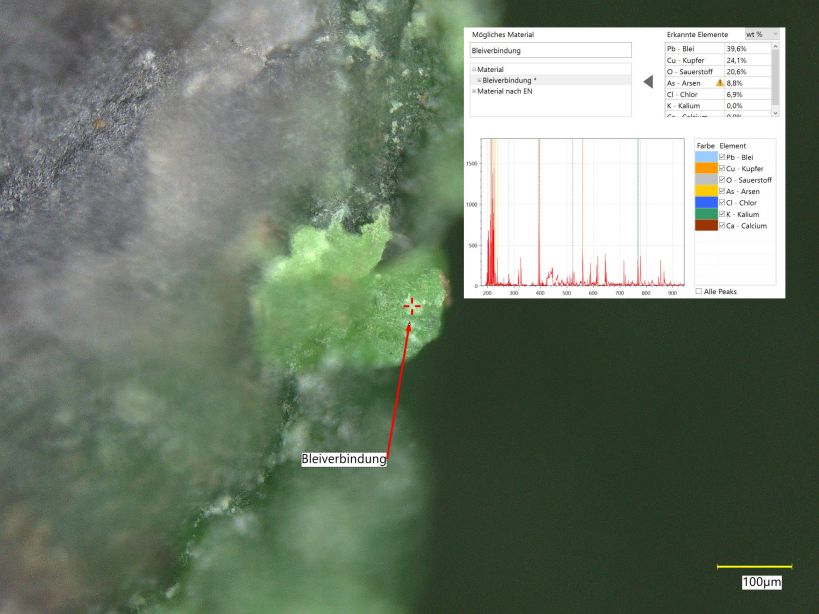Screen dimensions: 819x614
Task: Click the element list scrollbar thumb
Action: tap(775, 77)
